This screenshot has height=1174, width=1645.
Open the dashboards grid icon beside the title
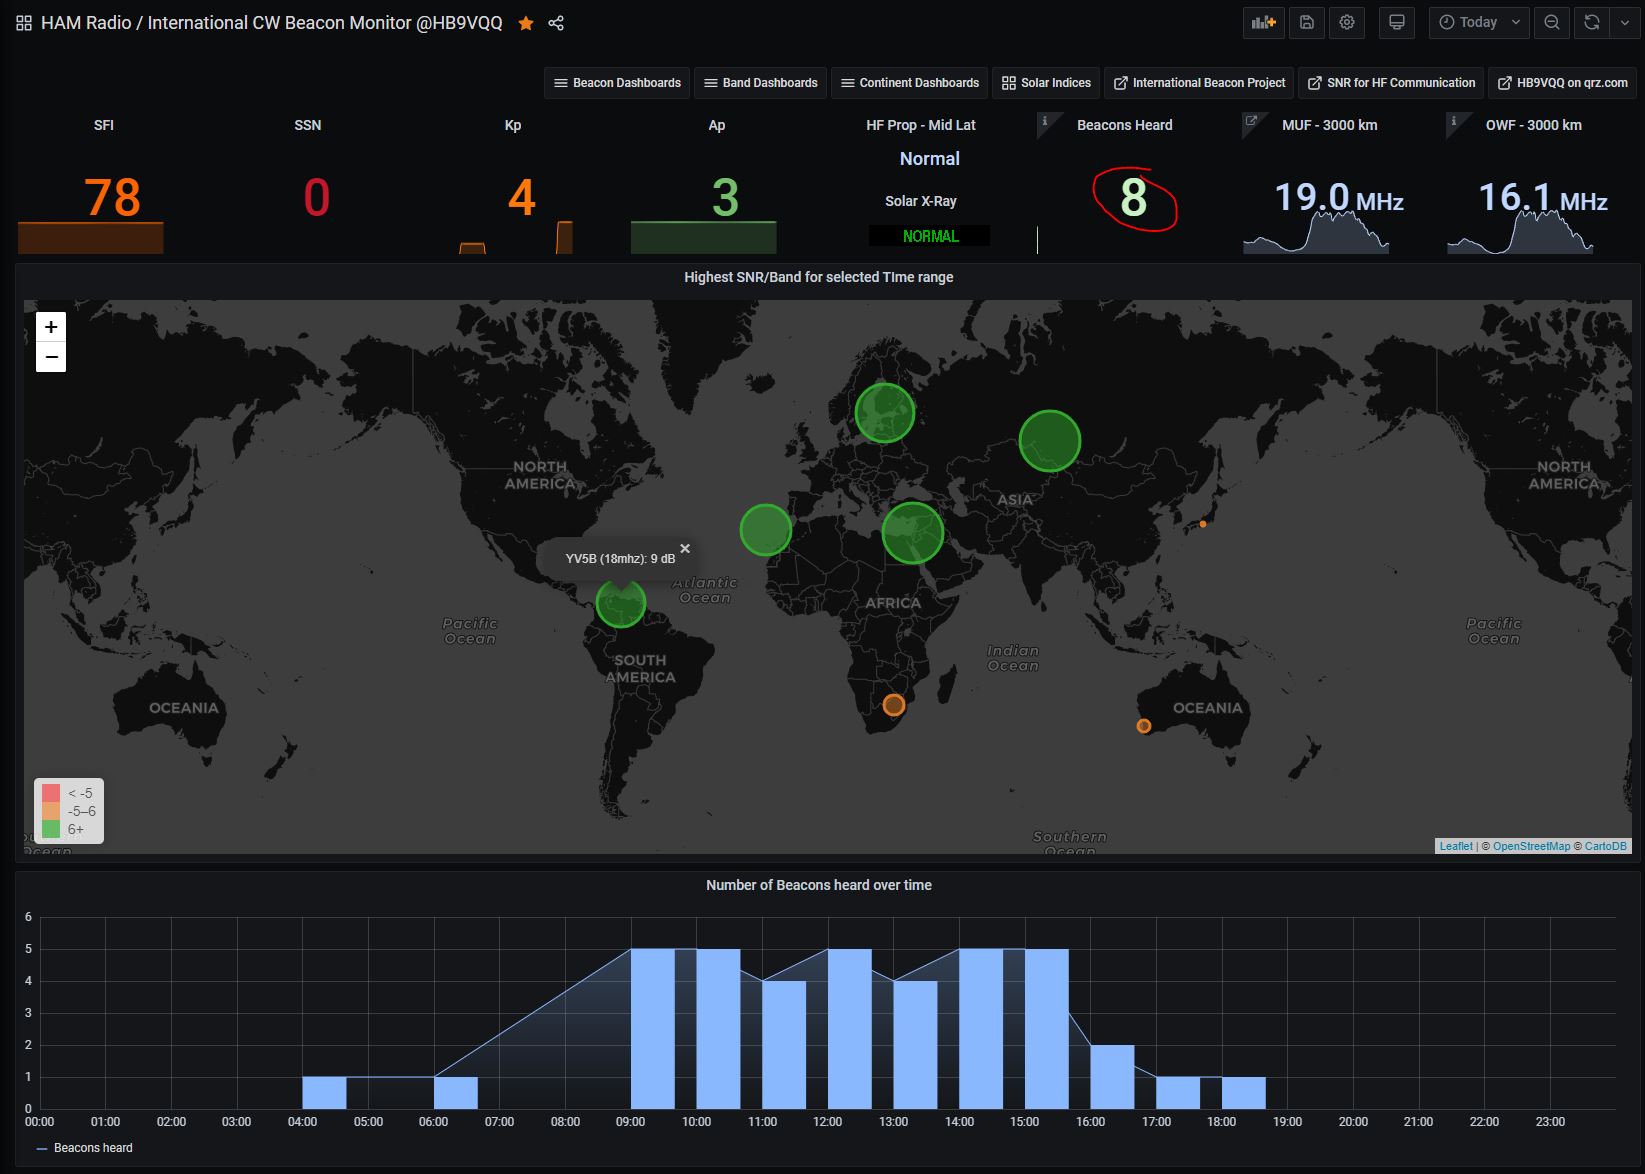click(x=24, y=23)
